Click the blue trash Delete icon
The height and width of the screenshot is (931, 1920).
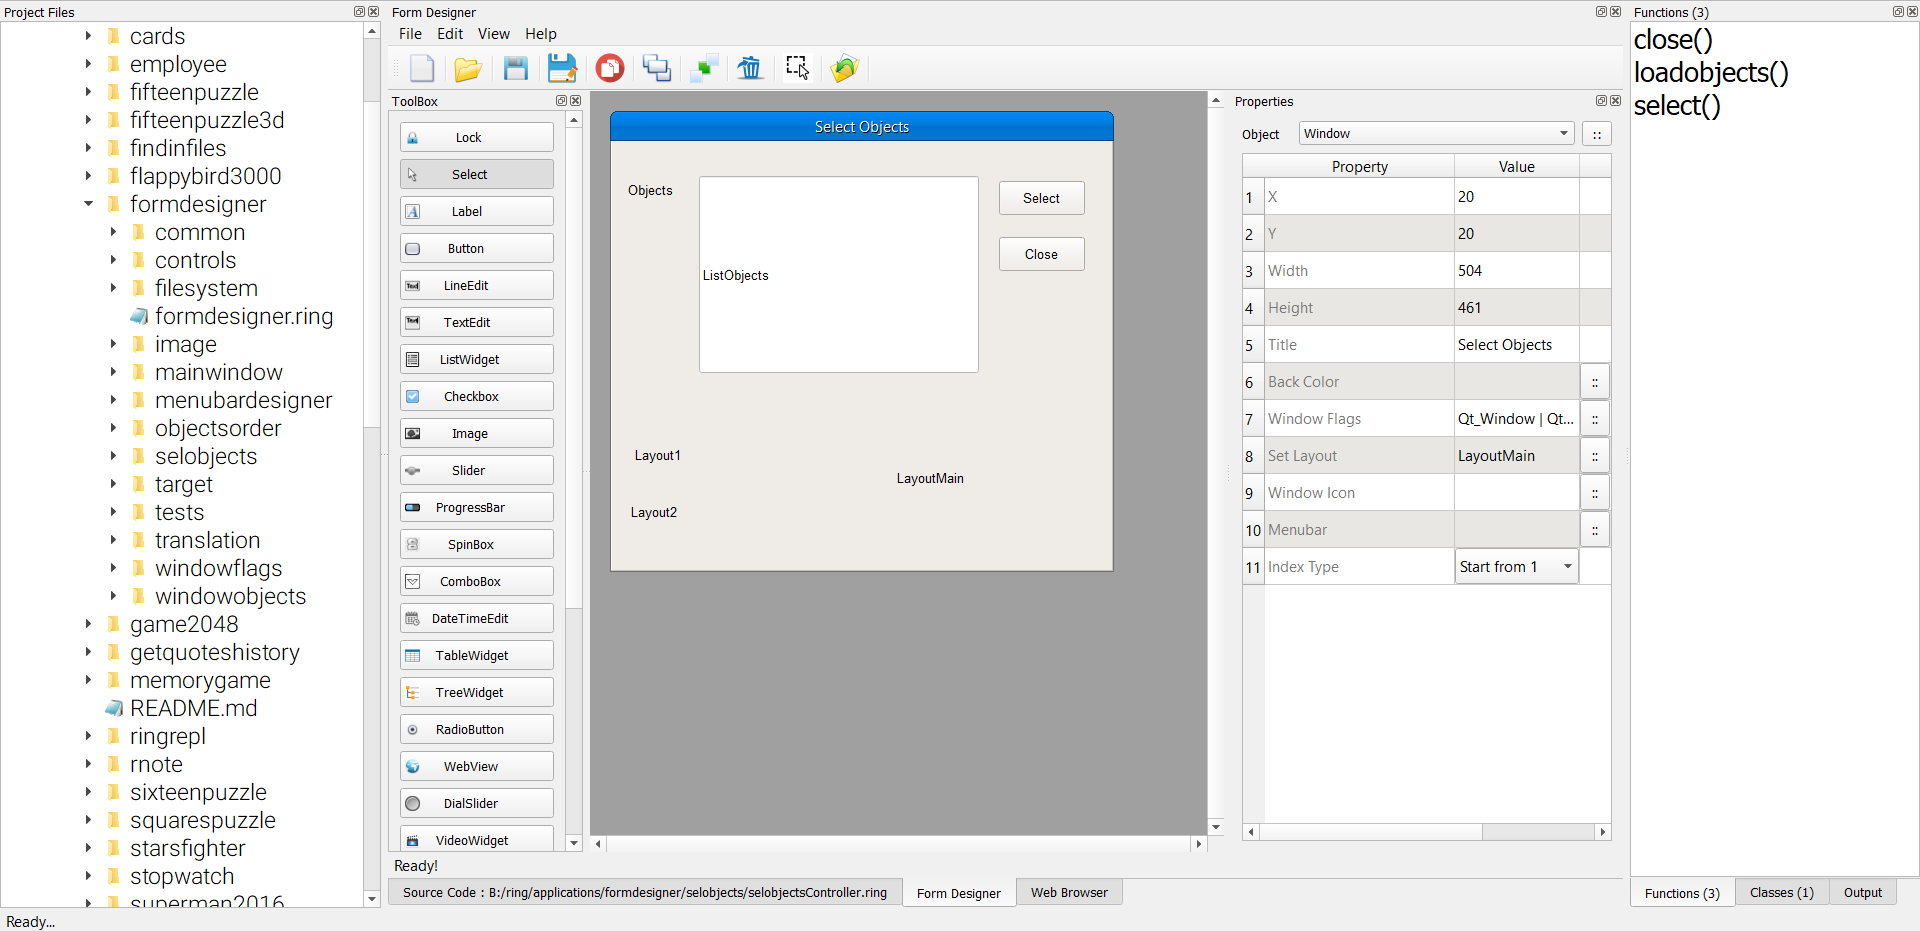point(750,68)
